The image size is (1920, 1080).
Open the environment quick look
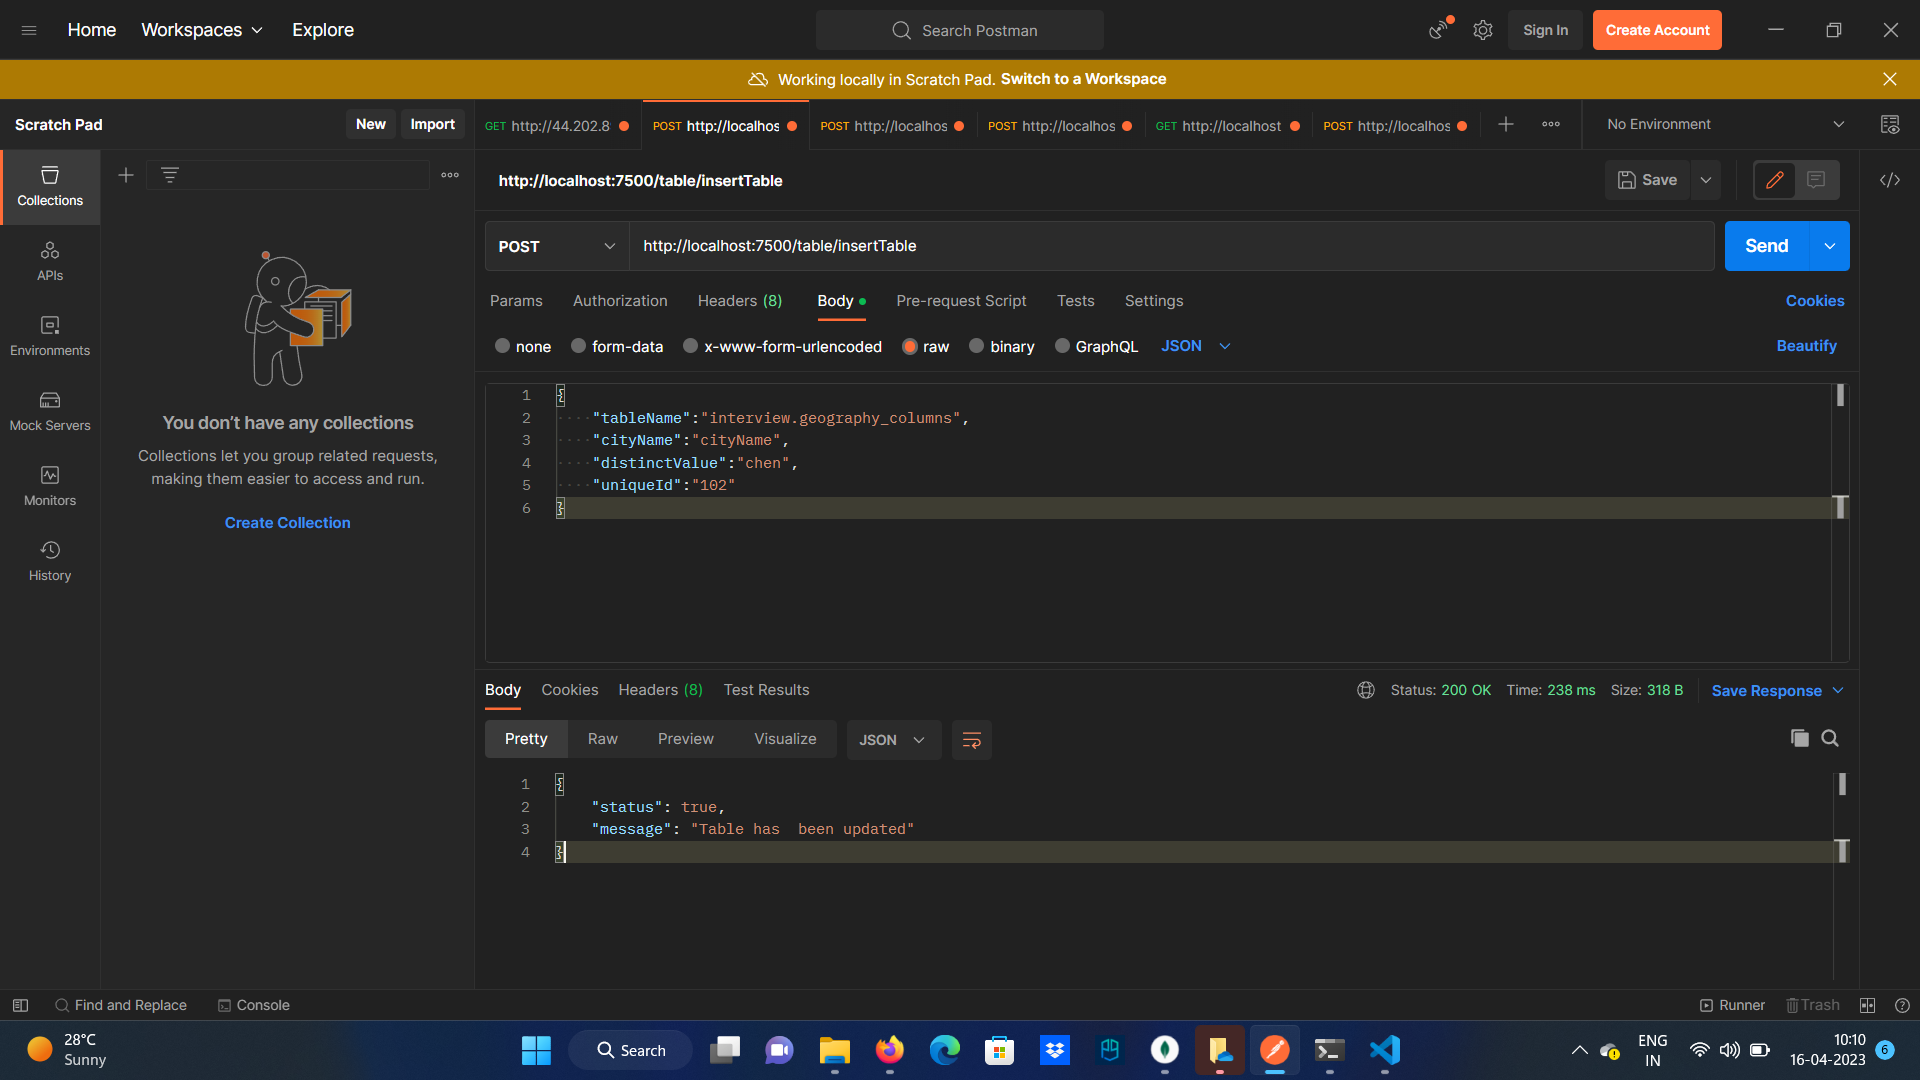[x=1891, y=124]
